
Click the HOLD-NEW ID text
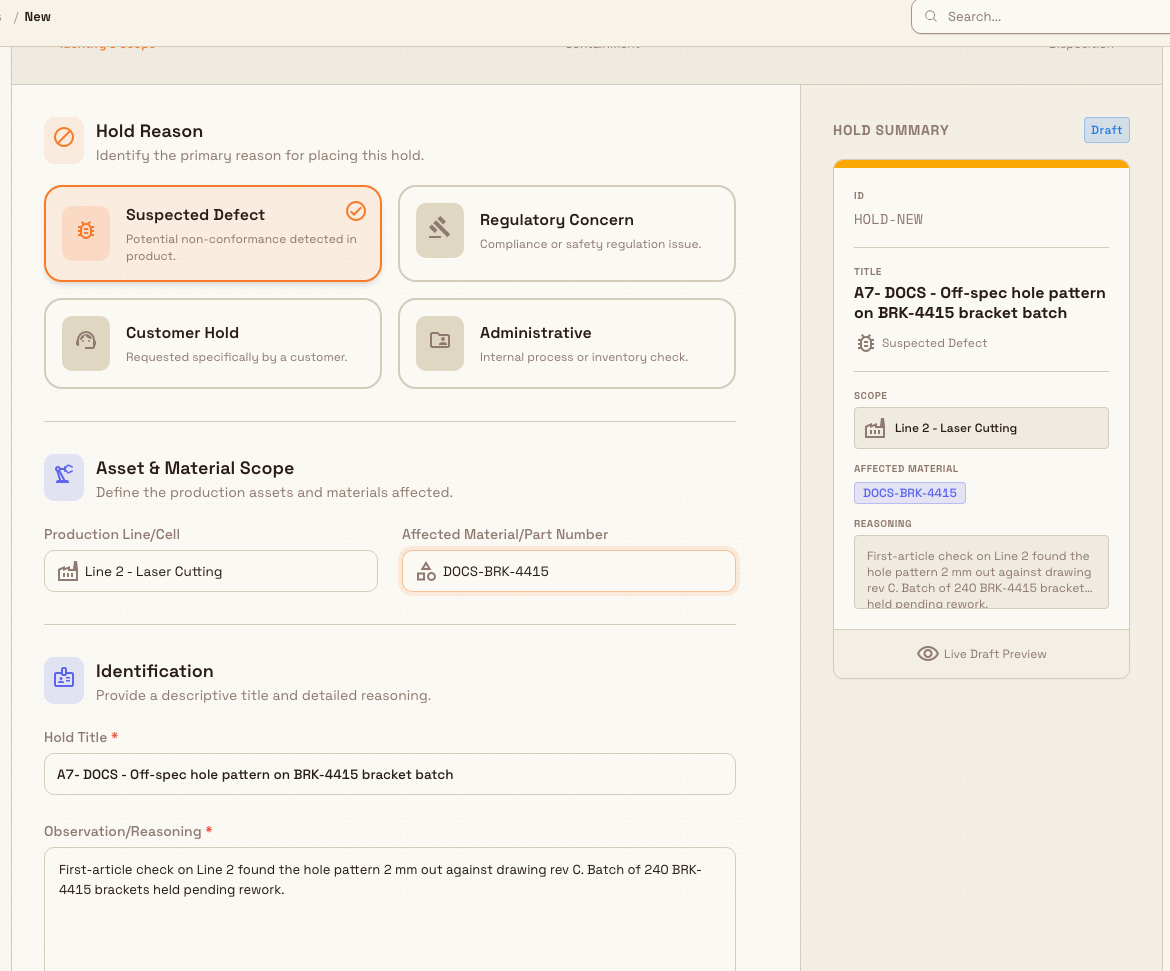pyautogui.click(x=888, y=219)
